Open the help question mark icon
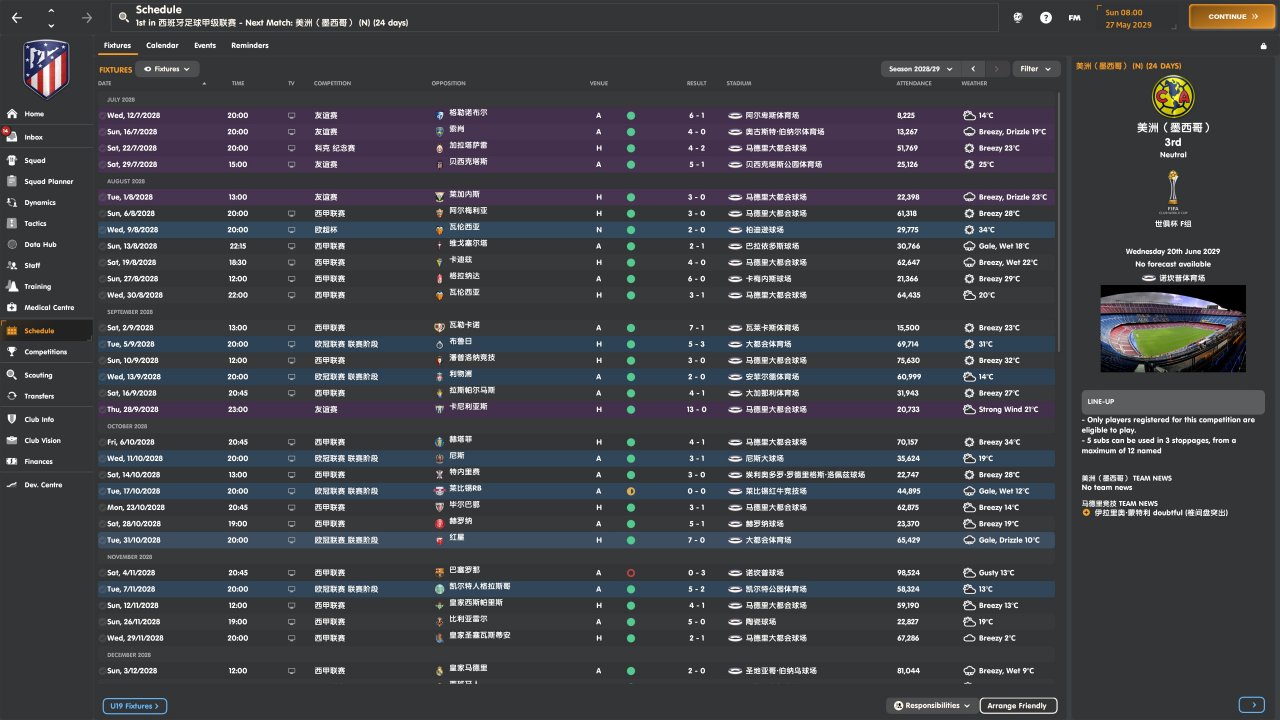 (x=1046, y=17)
